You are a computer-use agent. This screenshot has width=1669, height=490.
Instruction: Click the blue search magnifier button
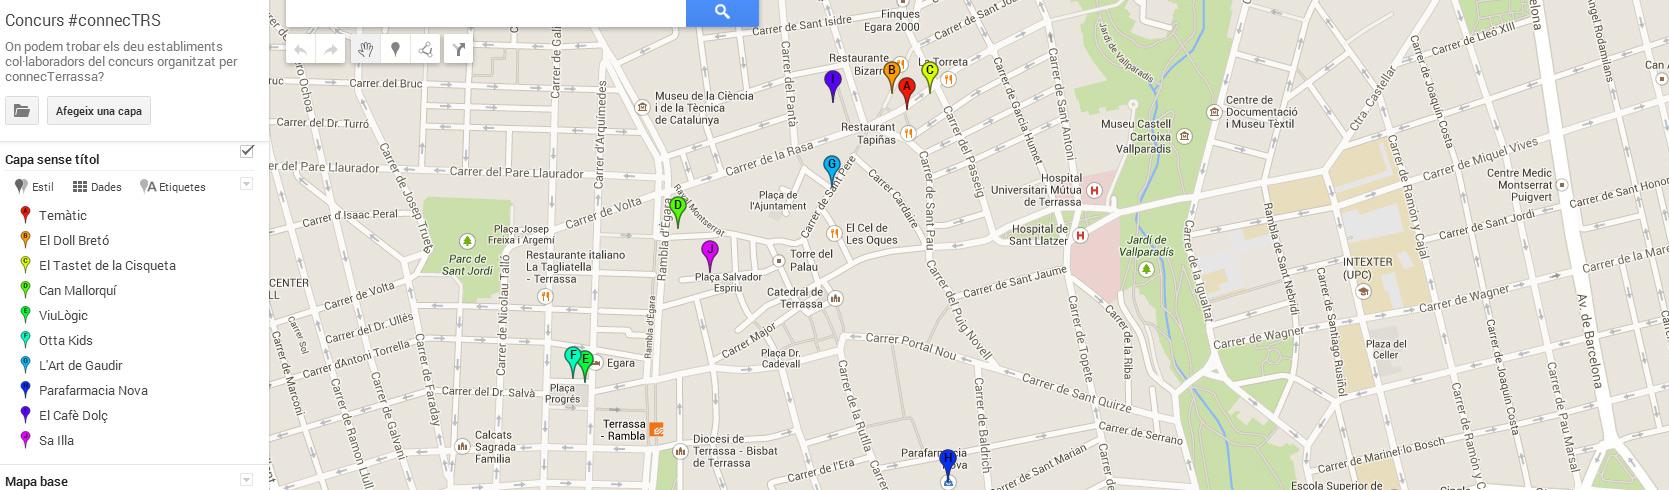(x=722, y=12)
